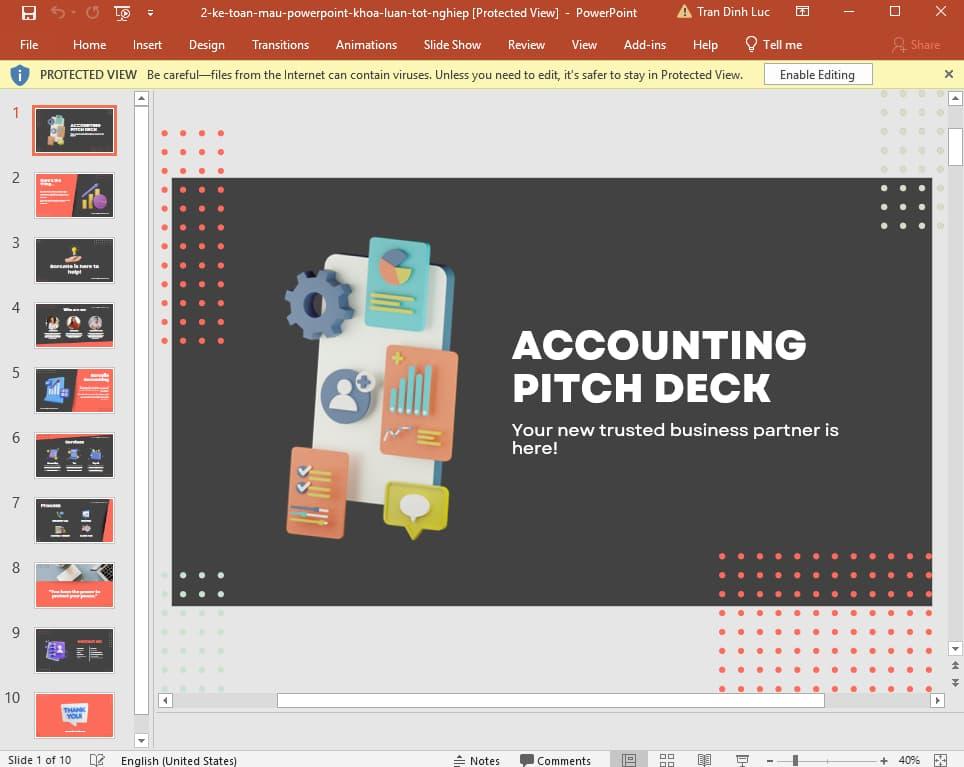964x767 pixels.
Task: Toggle the Notes pane
Action: 477,760
